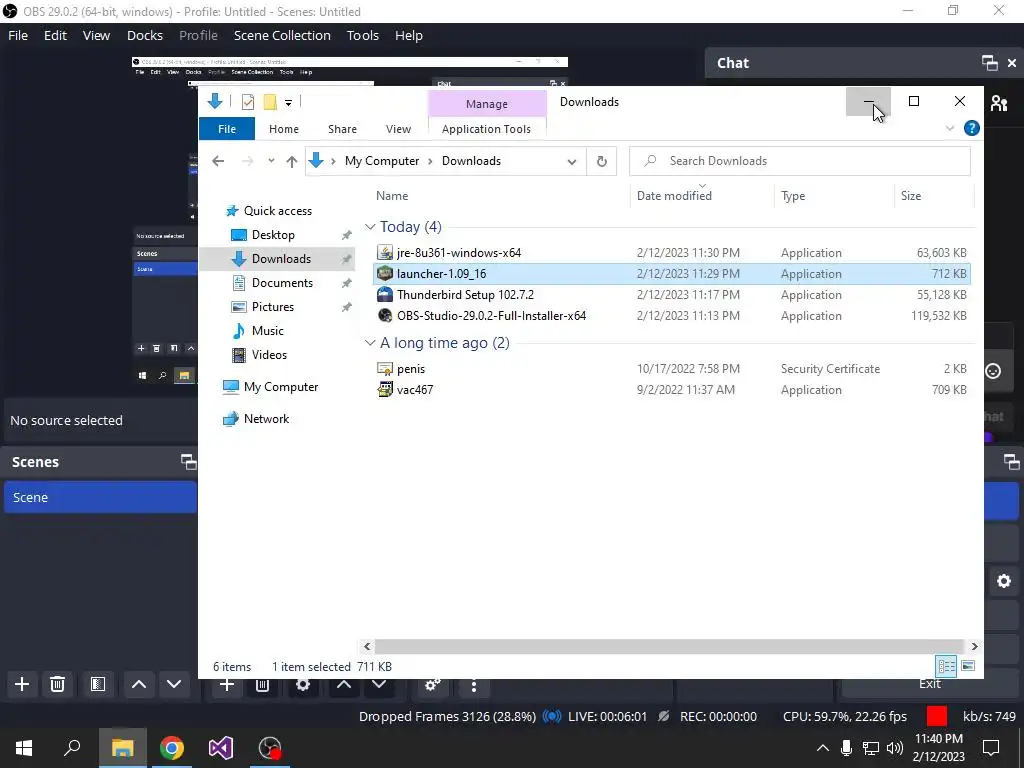Go up one folder level in Explorer

click(x=291, y=161)
